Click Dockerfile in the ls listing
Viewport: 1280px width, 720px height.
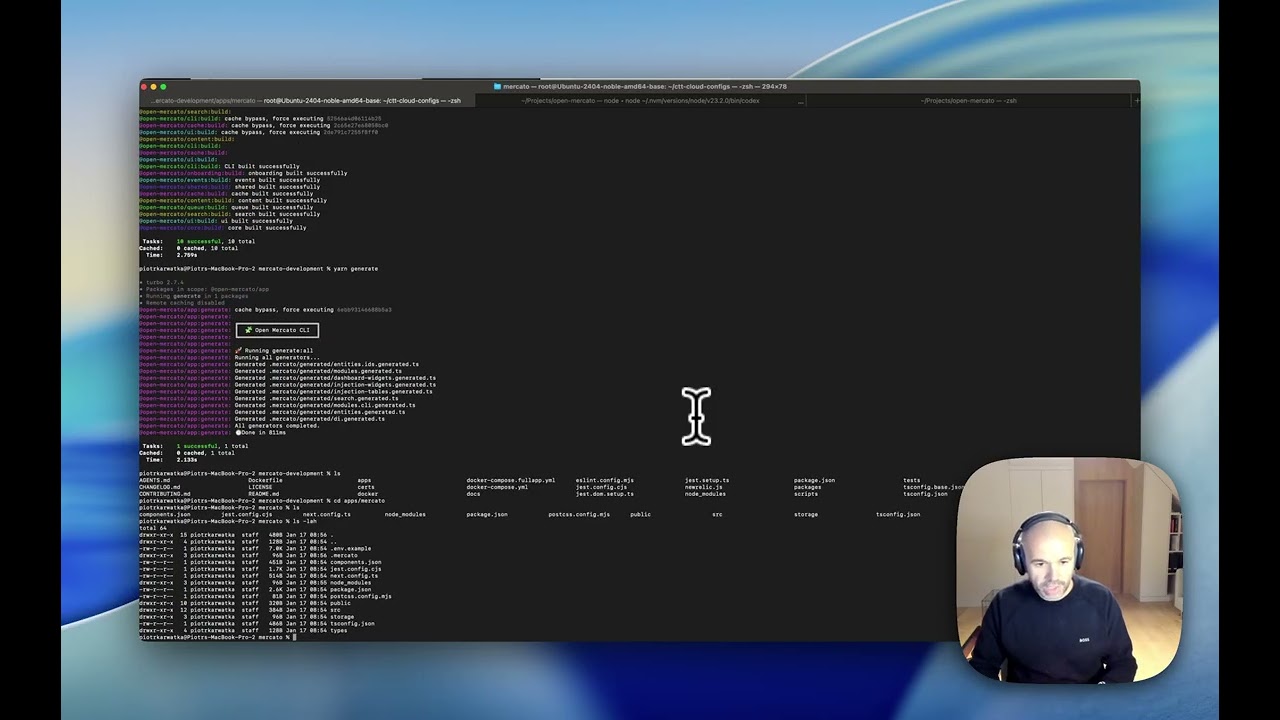click(x=265, y=480)
